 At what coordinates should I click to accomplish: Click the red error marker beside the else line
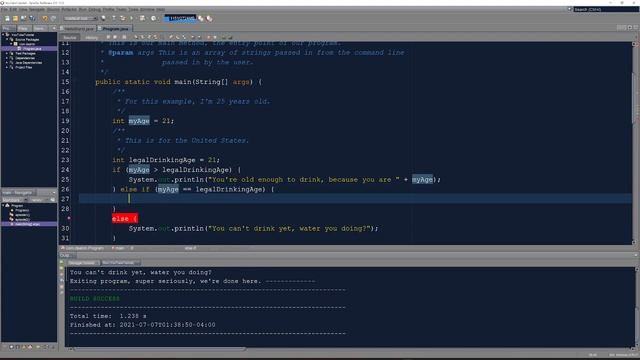69,218
